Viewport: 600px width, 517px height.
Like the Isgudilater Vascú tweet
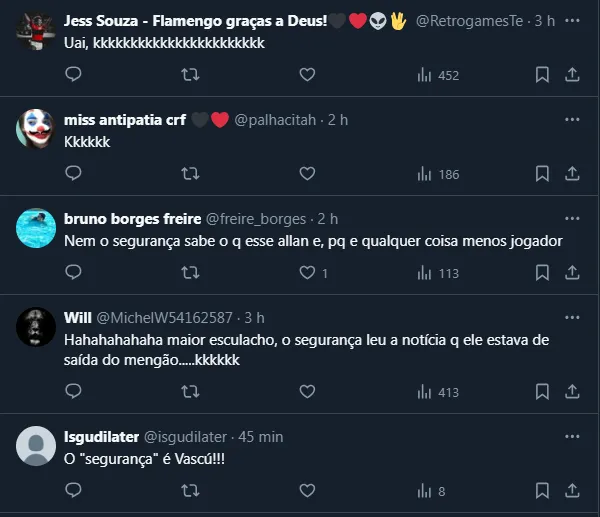(307, 490)
